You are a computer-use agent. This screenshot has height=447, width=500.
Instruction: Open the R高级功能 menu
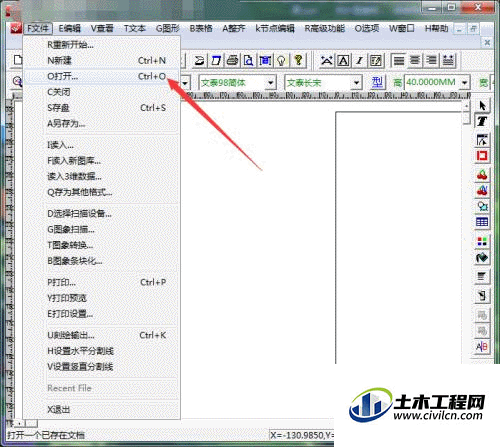[x=324, y=29]
